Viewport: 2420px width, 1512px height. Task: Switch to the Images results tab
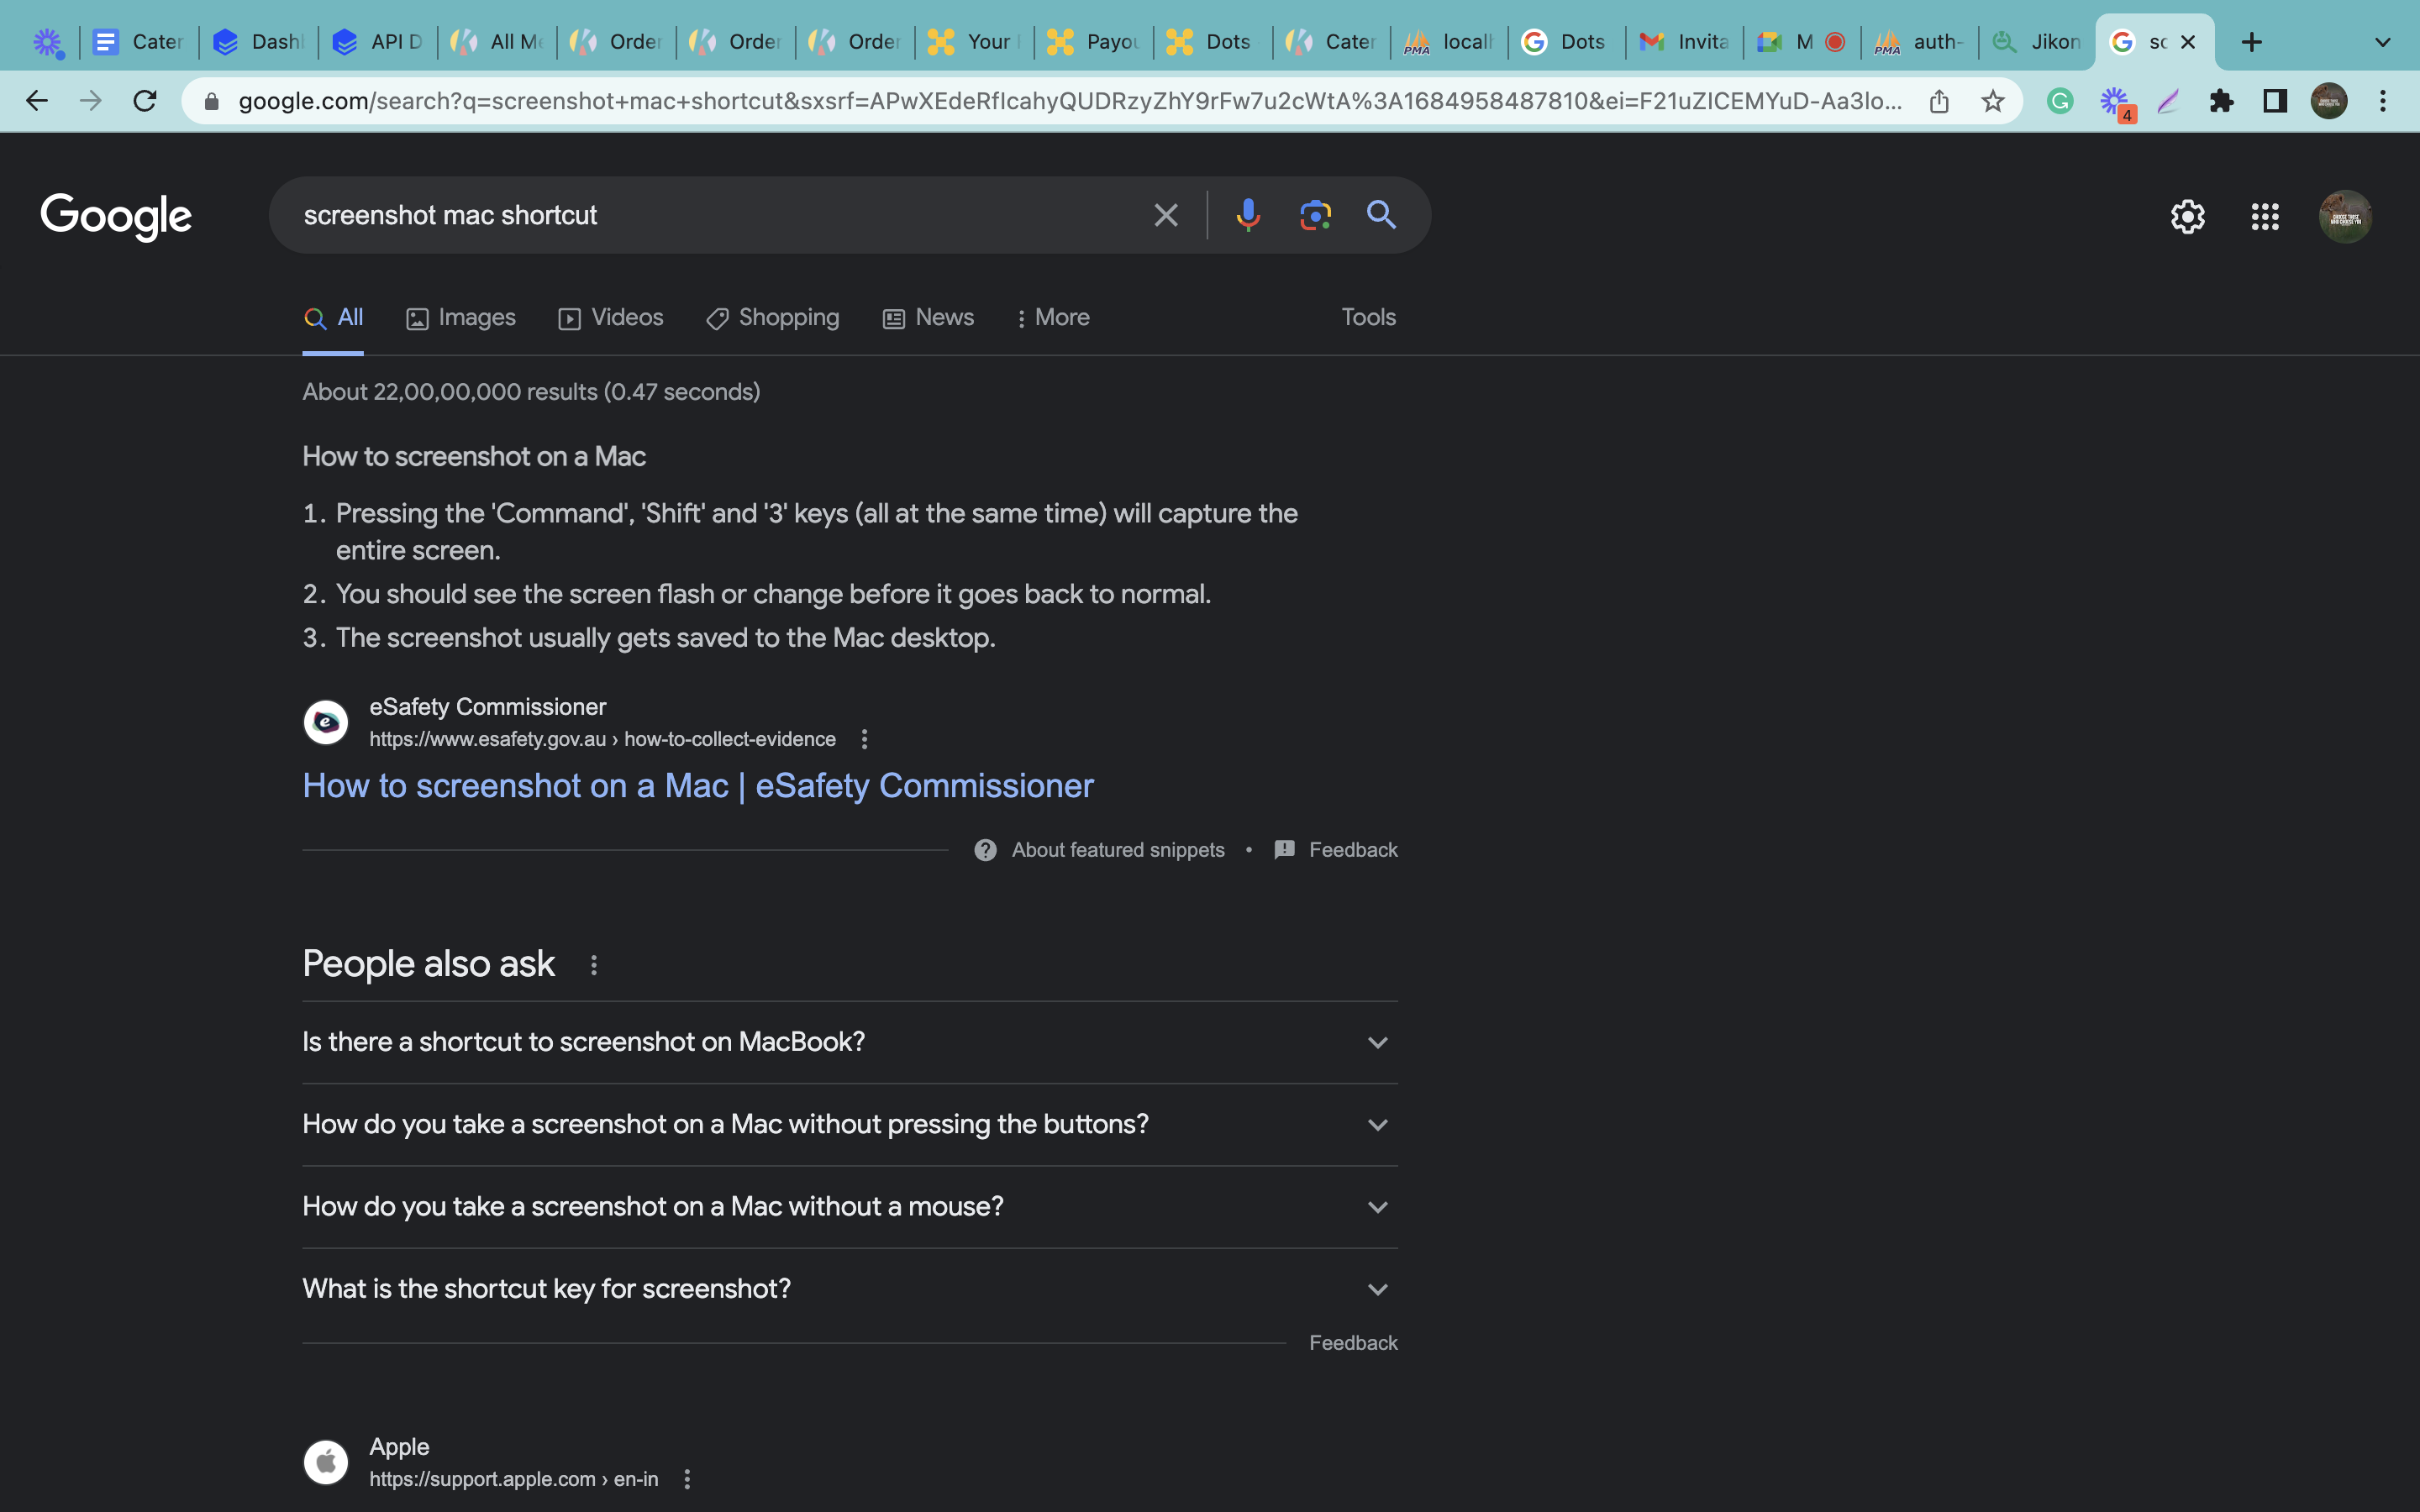click(x=461, y=318)
